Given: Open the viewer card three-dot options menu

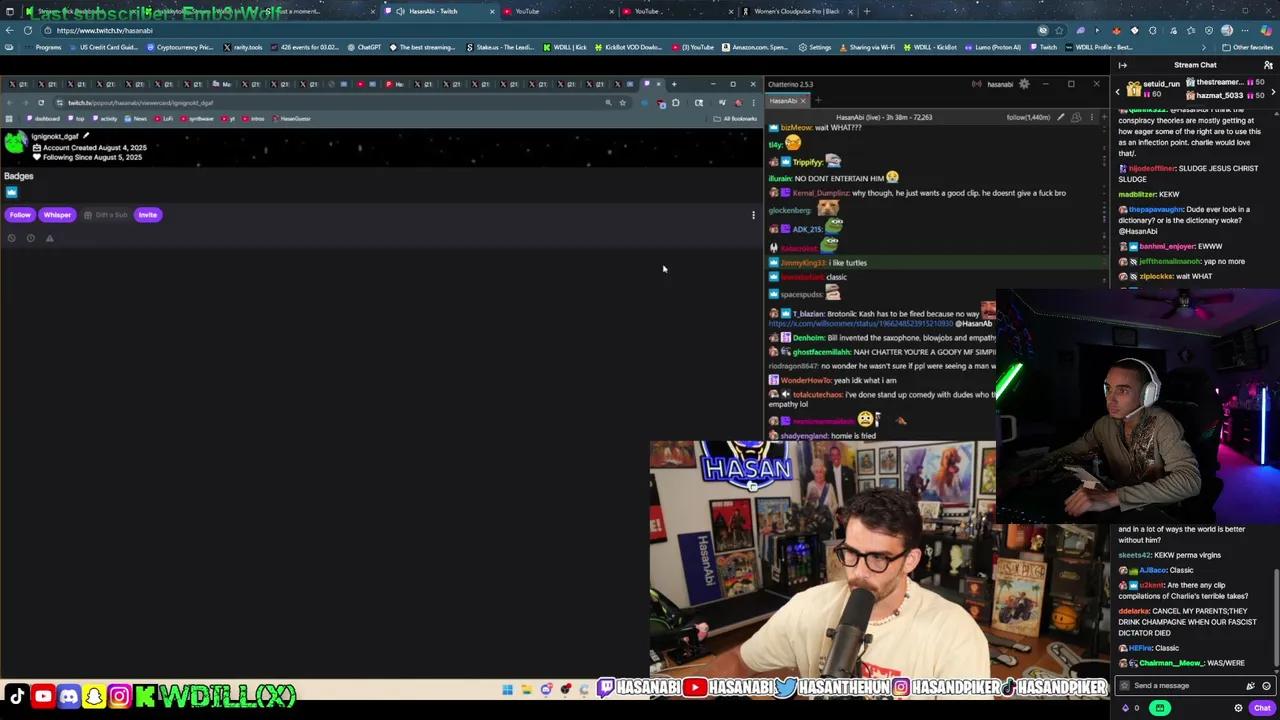Looking at the screenshot, I should (753, 215).
